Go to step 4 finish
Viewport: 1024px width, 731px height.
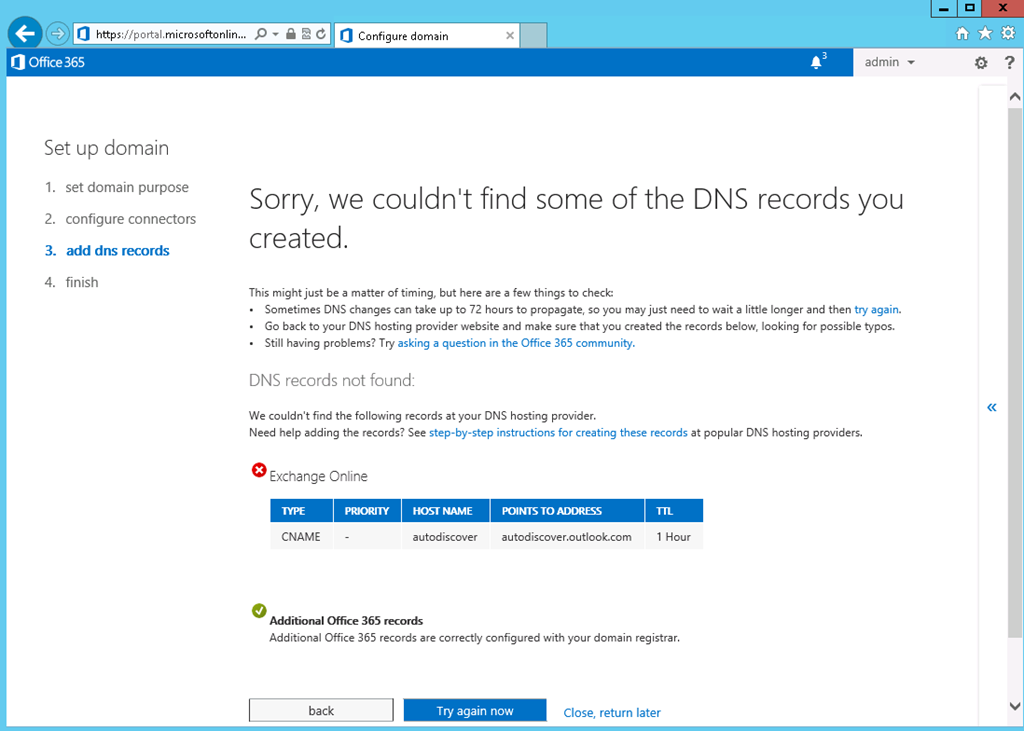(x=82, y=282)
